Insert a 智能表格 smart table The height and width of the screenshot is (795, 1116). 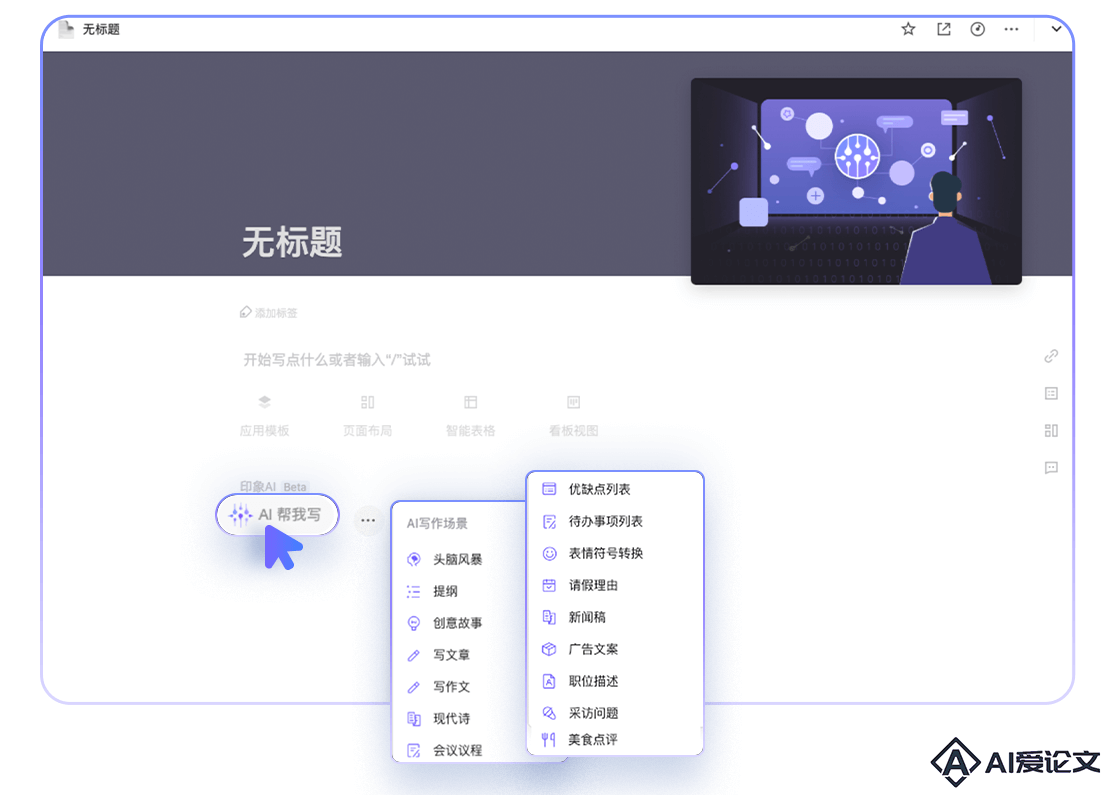470,416
